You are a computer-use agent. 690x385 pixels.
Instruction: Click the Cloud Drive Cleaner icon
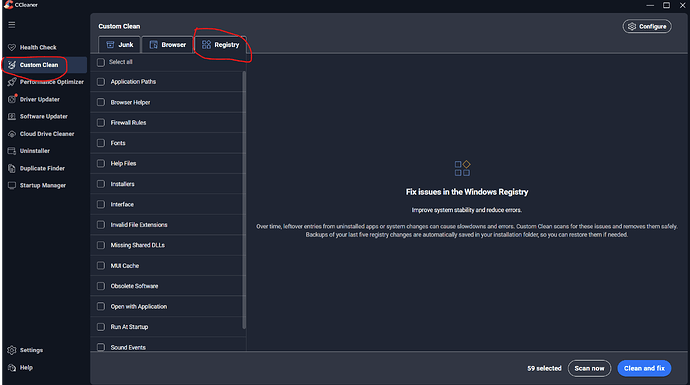(x=12, y=134)
